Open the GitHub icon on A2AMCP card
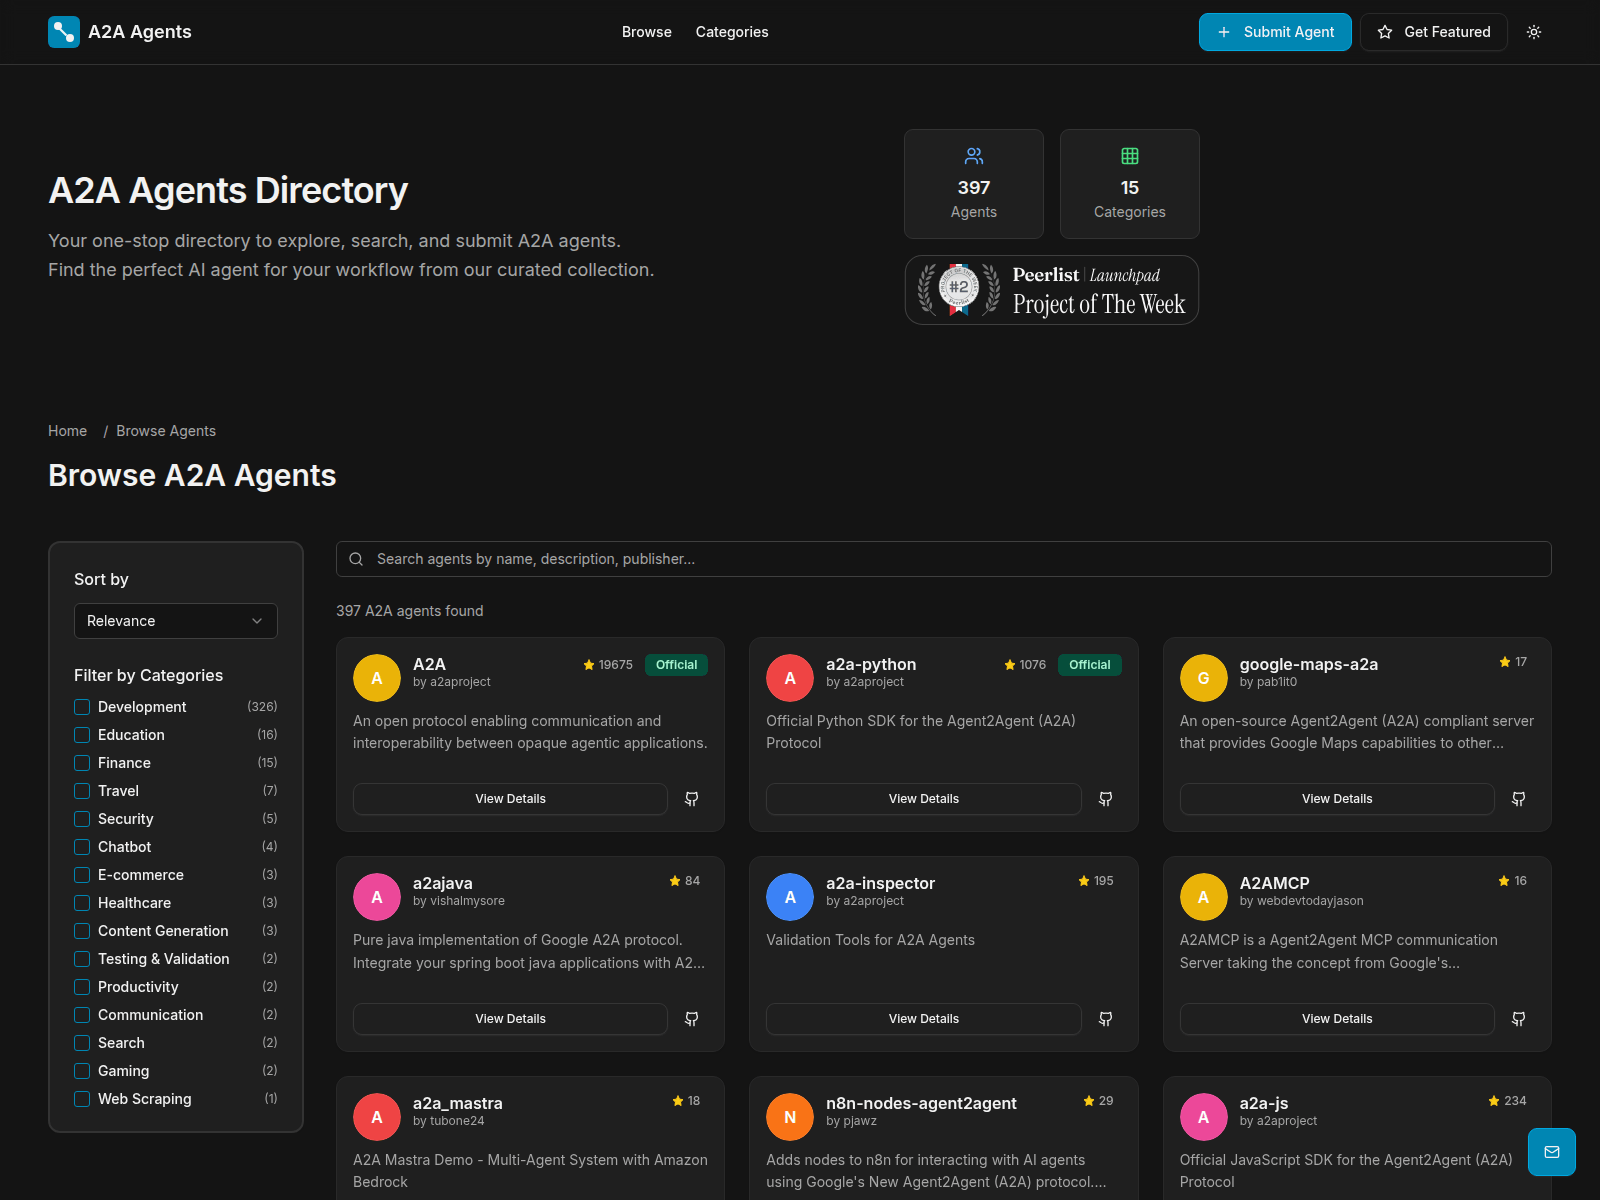Image resolution: width=1600 pixels, height=1200 pixels. 1518,1018
